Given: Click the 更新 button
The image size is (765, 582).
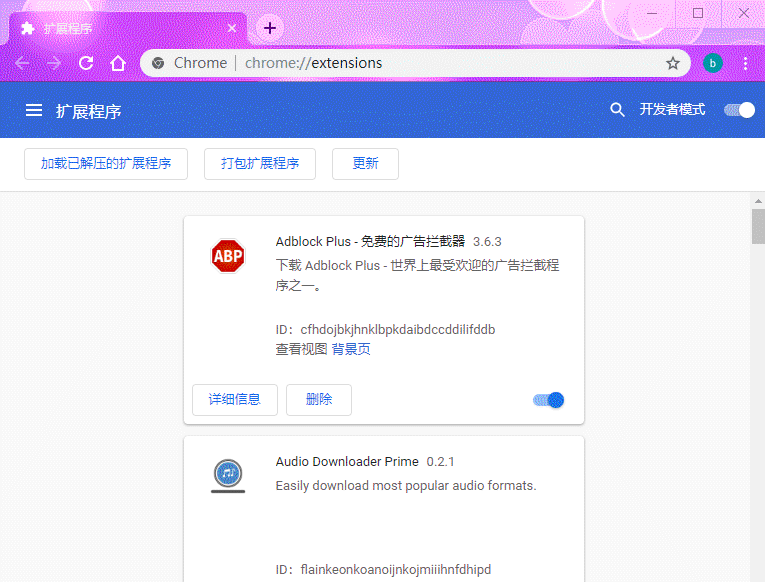Looking at the screenshot, I should click(365, 163).
